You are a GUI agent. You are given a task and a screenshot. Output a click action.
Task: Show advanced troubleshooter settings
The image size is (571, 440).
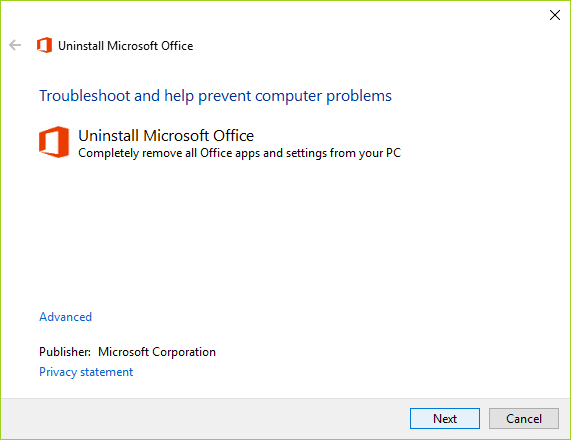coord(66,317)
